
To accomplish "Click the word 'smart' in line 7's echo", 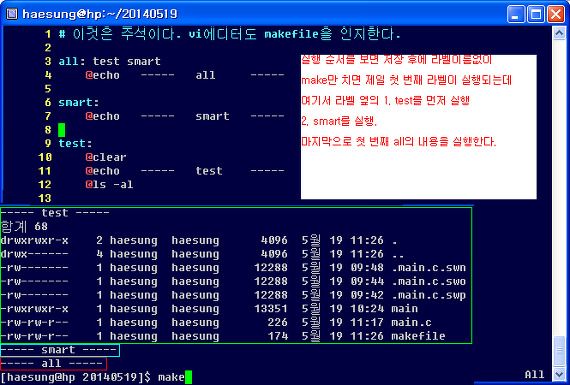I will point(212,116).
